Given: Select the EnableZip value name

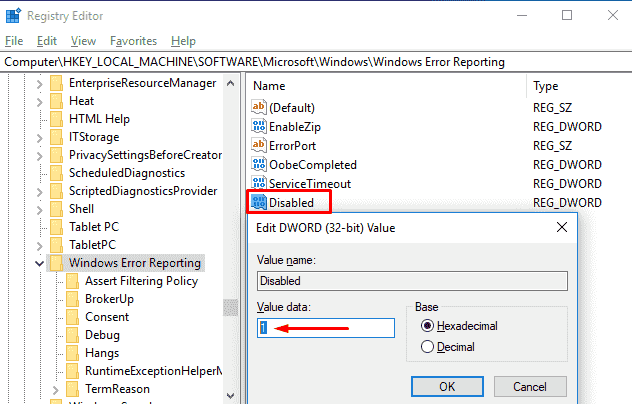Looking at the screenshot, I should pos(295,127).
